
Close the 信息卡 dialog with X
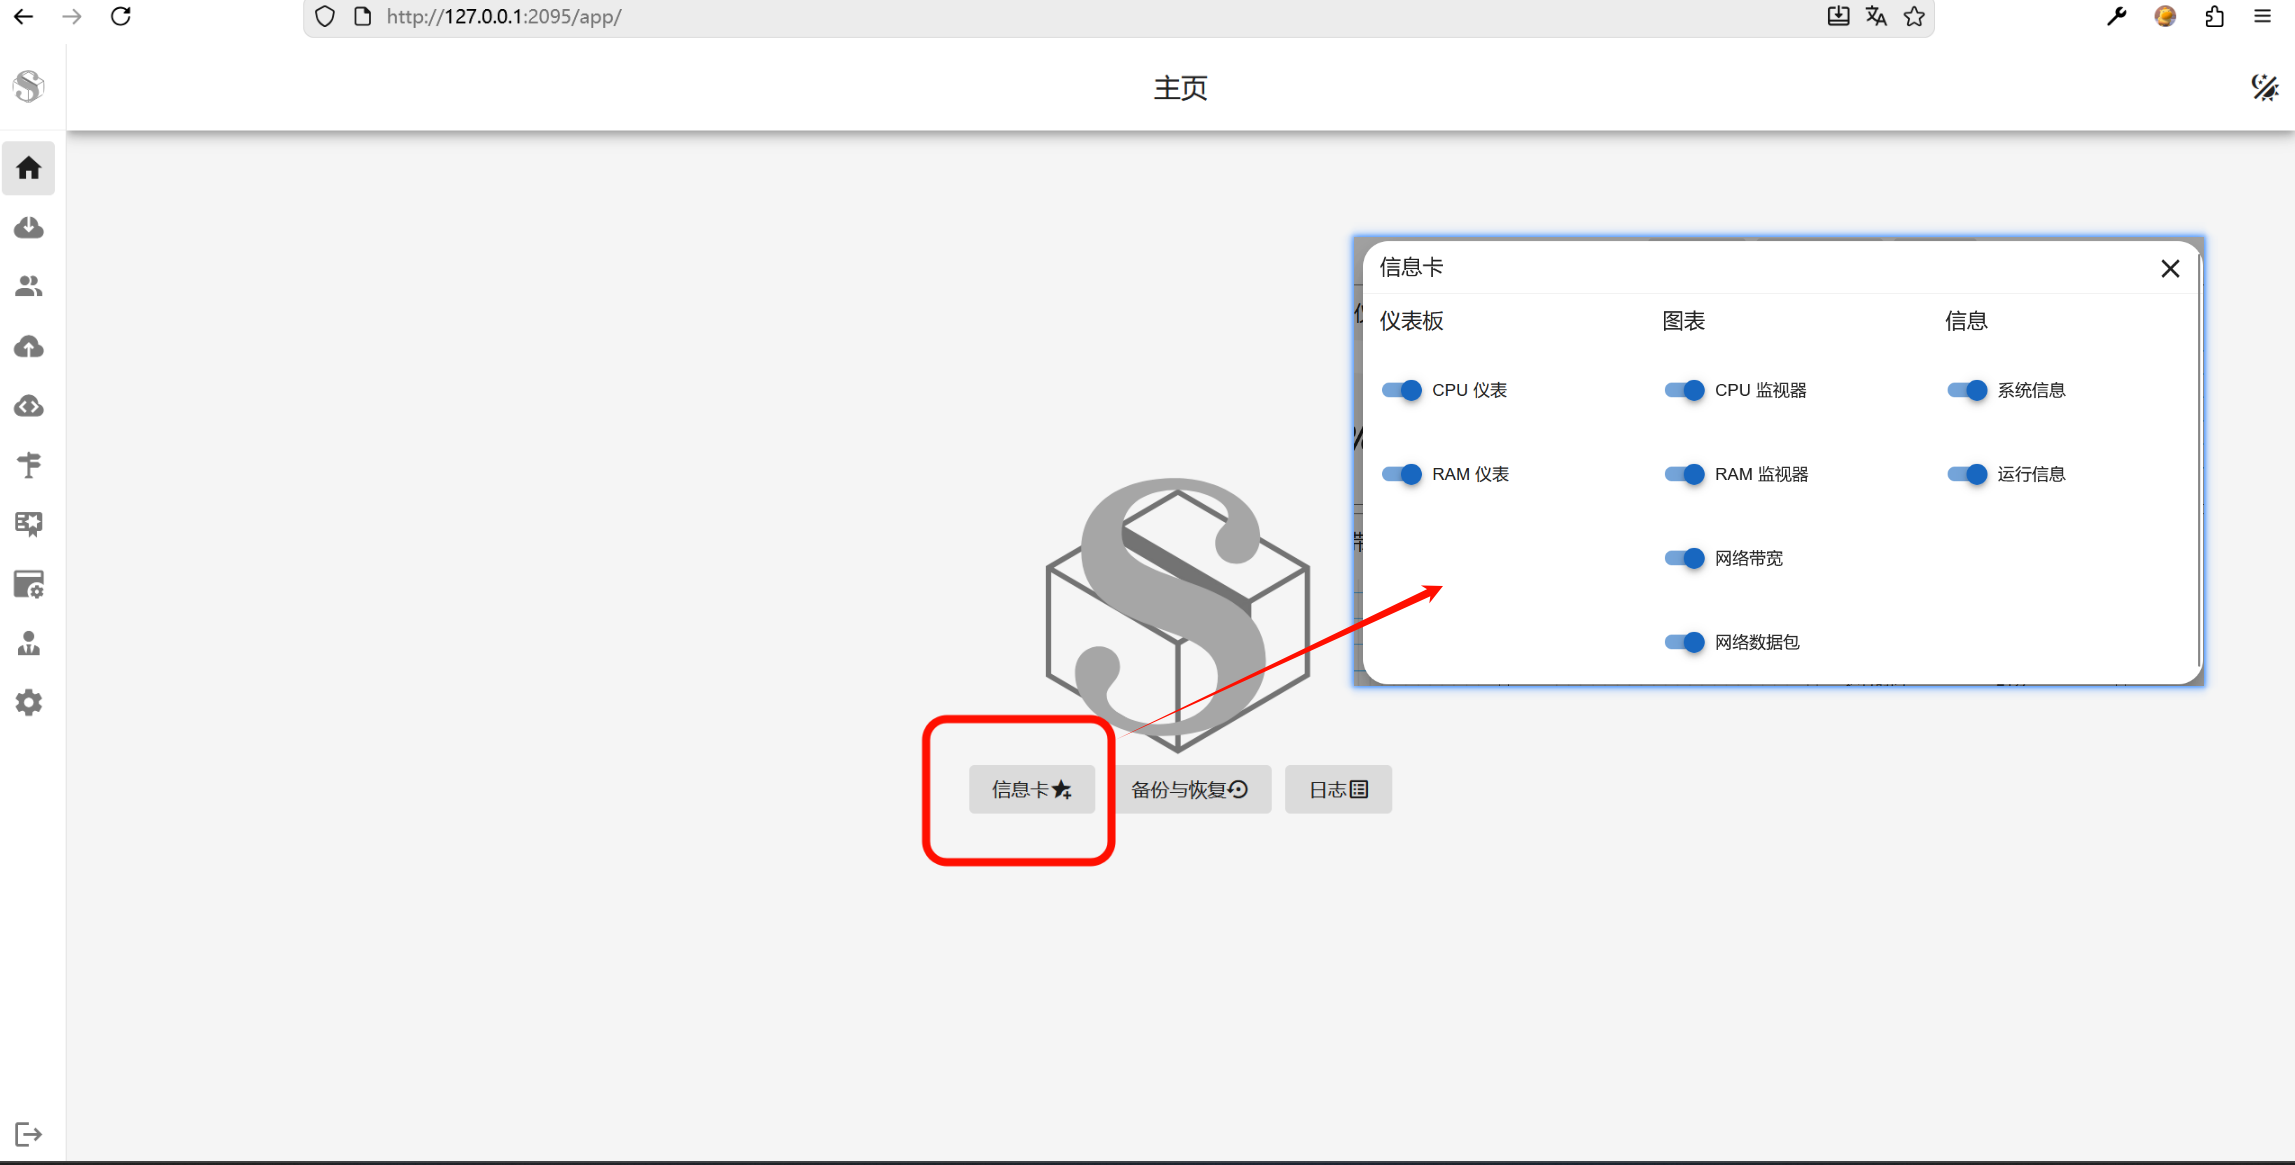(2170, 269)
